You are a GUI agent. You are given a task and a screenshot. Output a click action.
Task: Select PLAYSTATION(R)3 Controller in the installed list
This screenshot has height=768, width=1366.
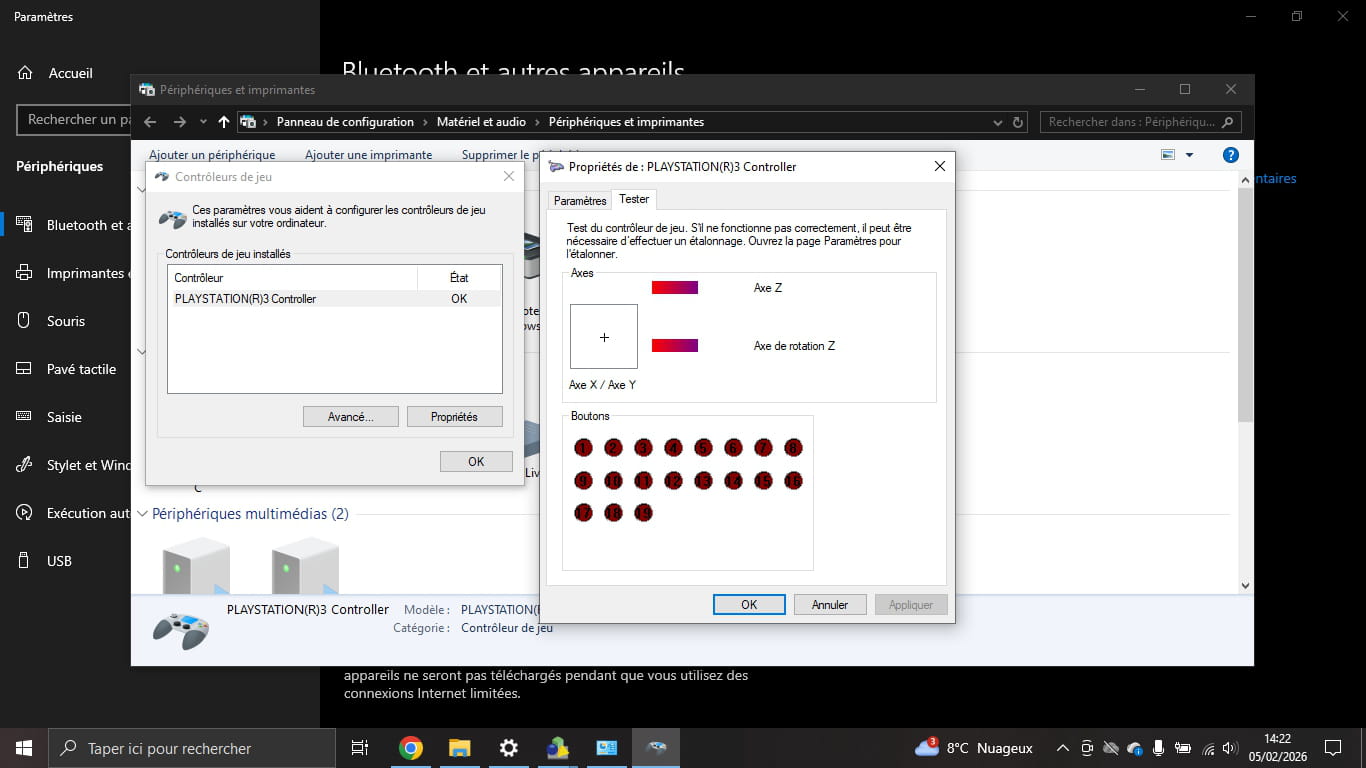(x=245, y=299)
